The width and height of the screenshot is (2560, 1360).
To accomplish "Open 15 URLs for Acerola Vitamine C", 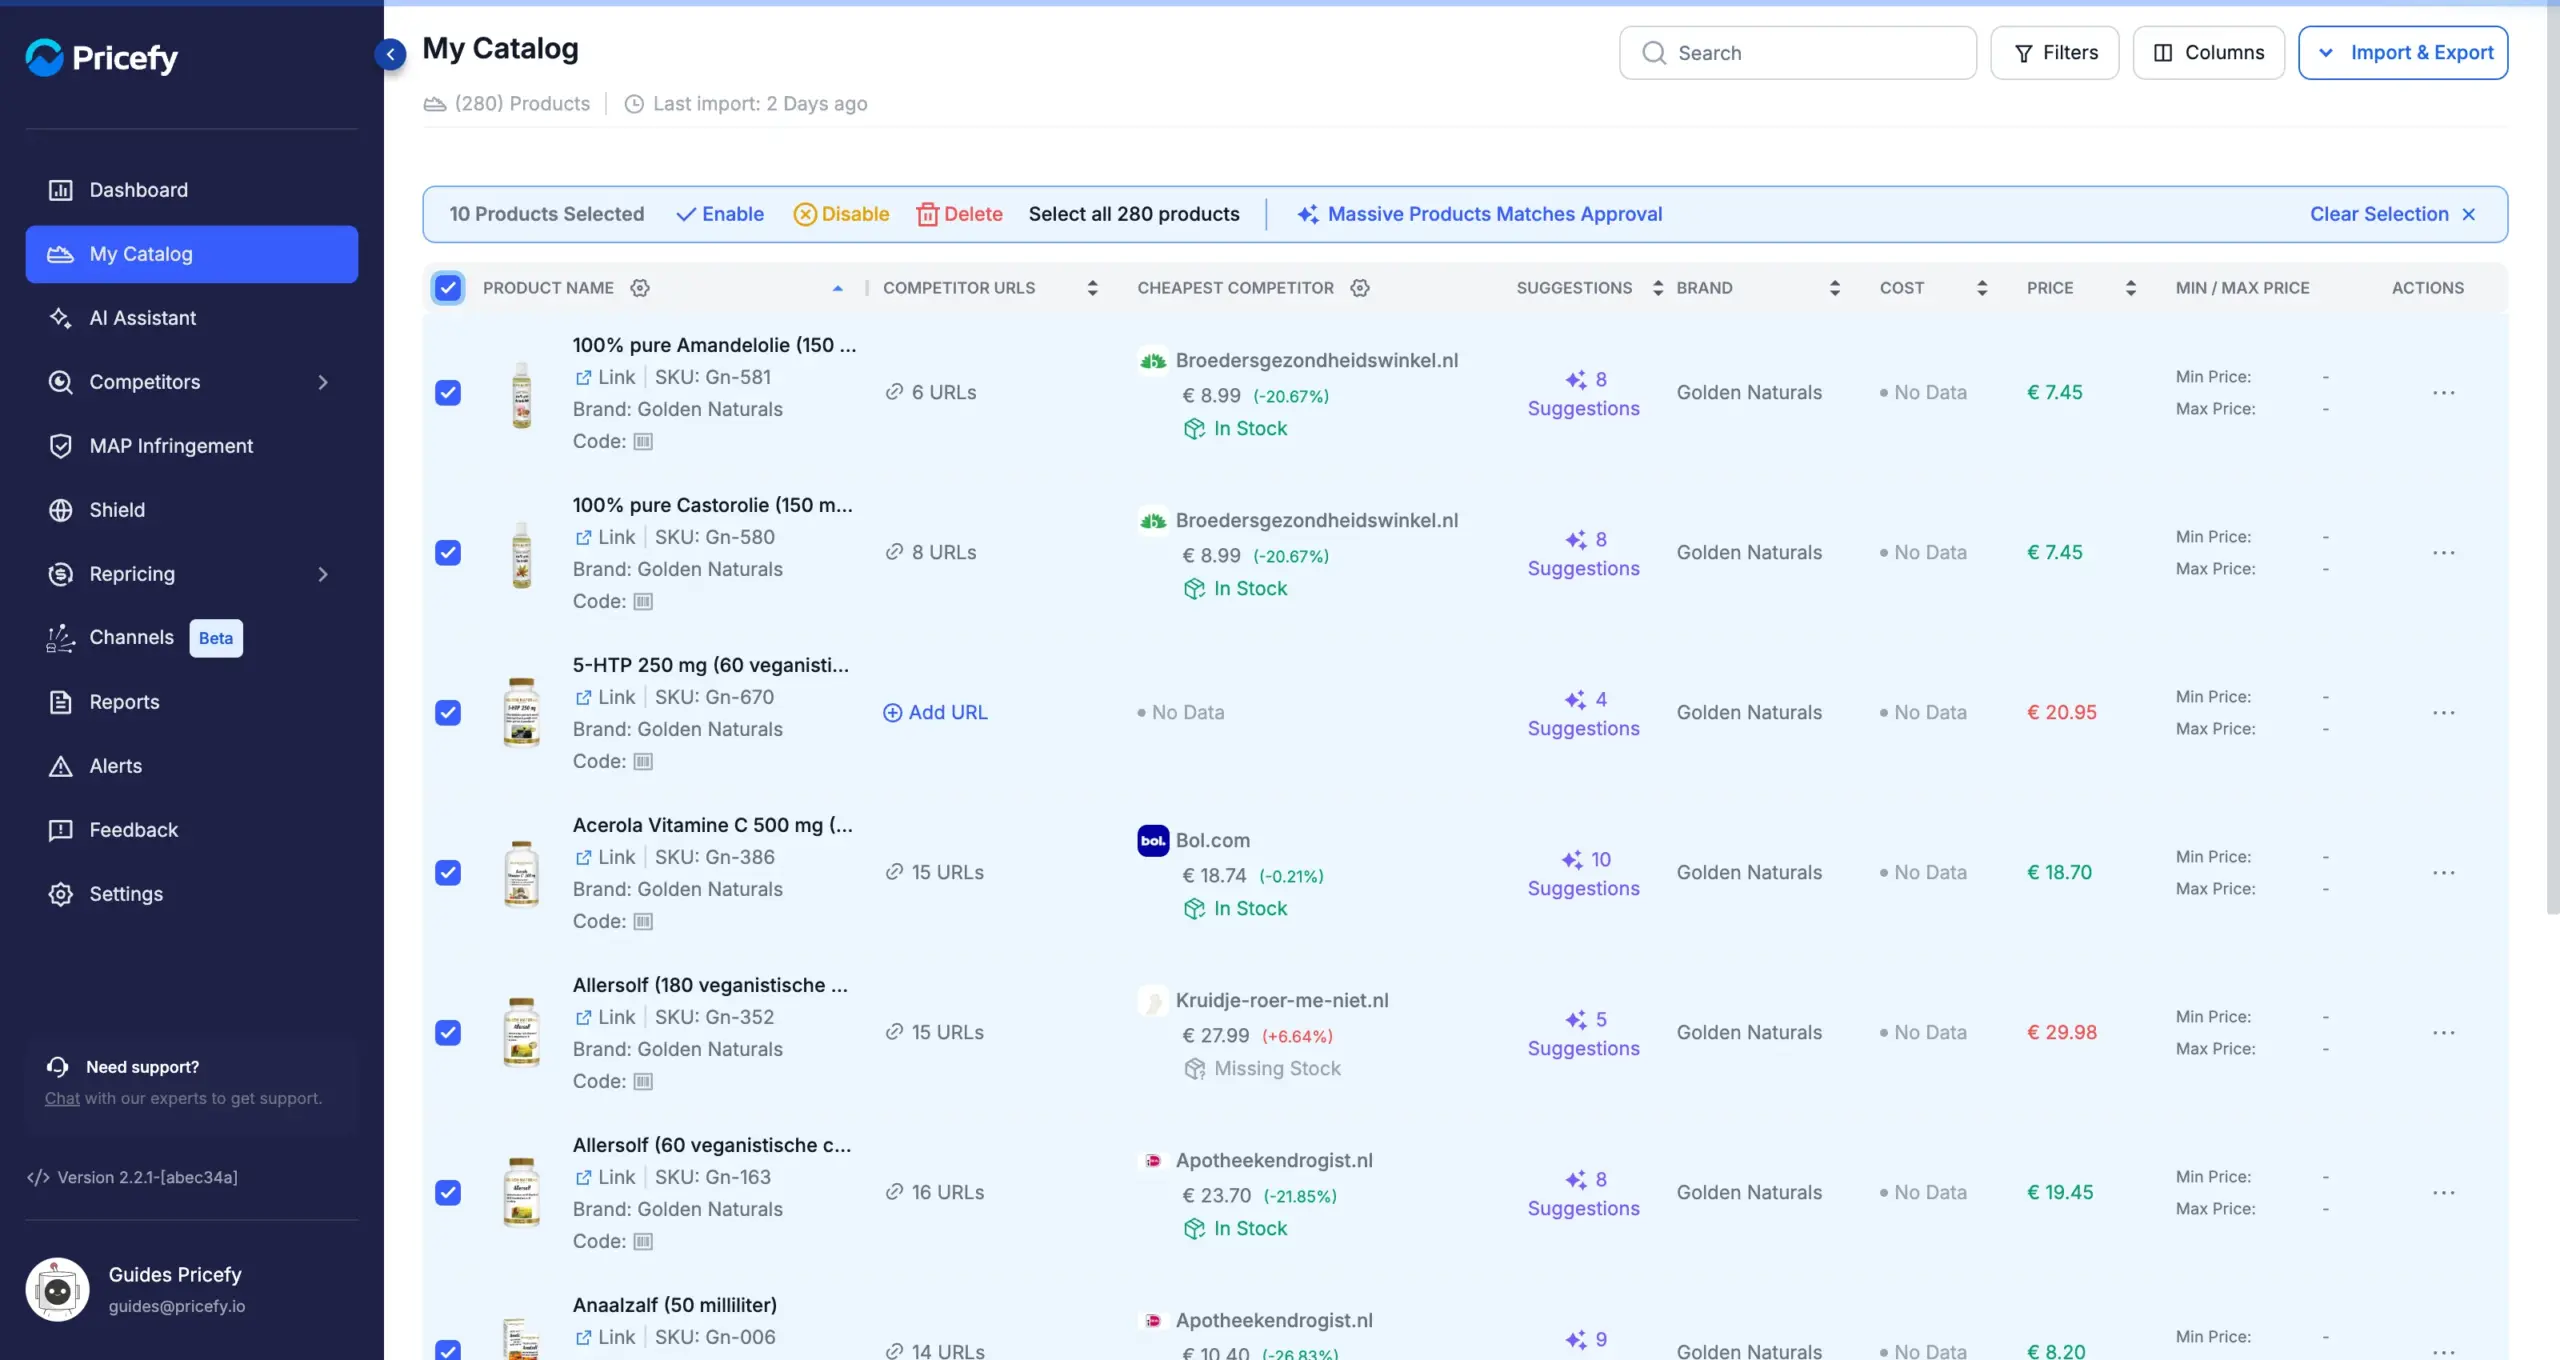I will (934, 872).
